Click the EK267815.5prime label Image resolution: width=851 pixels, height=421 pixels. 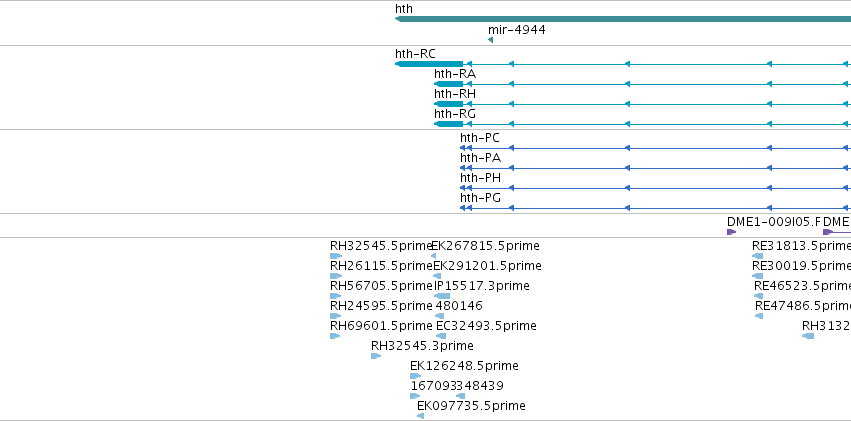(486, 246)
